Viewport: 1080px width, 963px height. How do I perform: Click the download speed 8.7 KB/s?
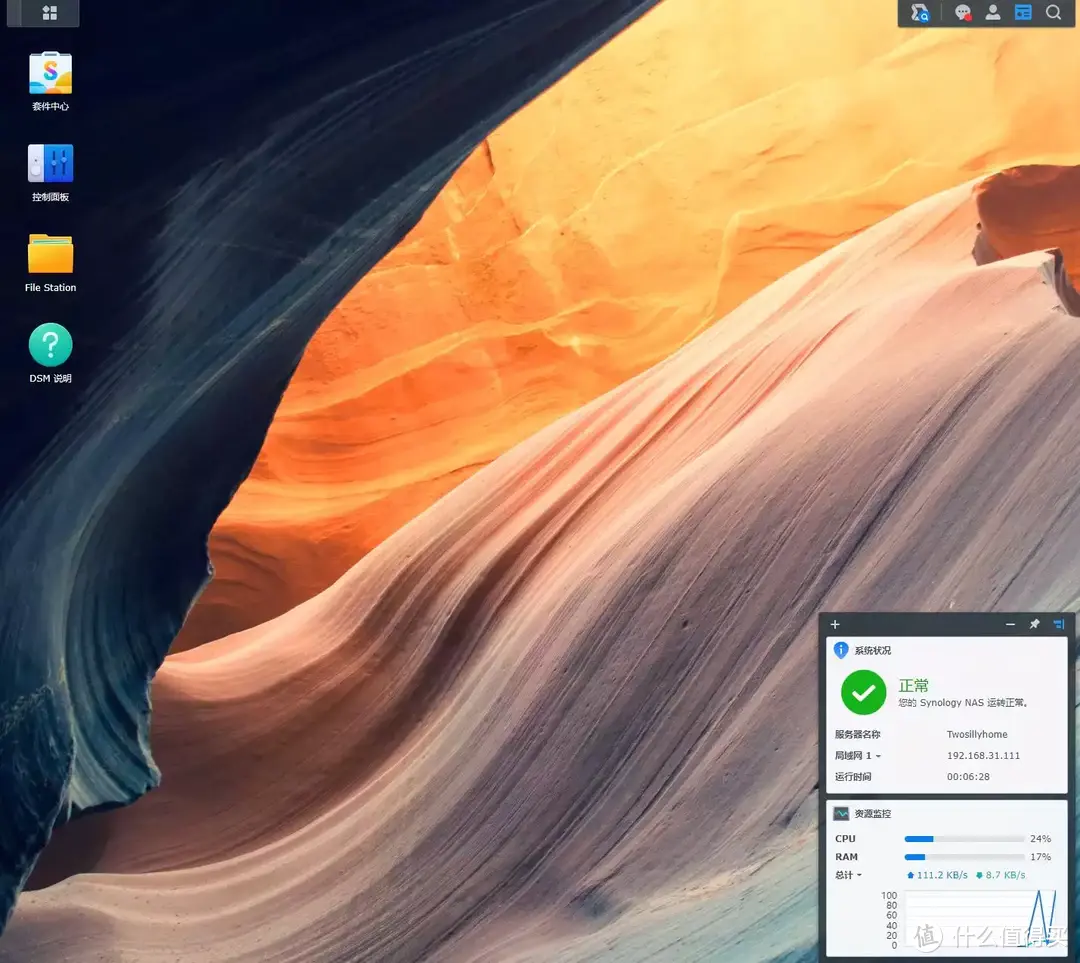(x=1000, y=875)
